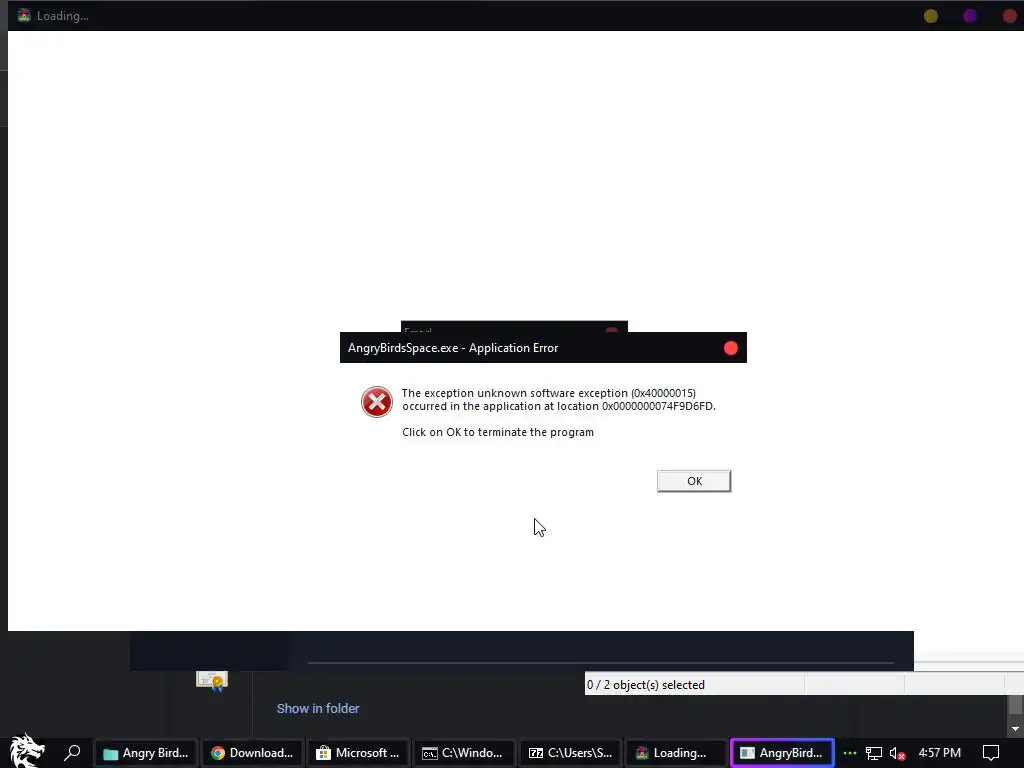The image size is (1024, 768).
Task: Click the muted volume tray icon
Action: tap(897, 754)
